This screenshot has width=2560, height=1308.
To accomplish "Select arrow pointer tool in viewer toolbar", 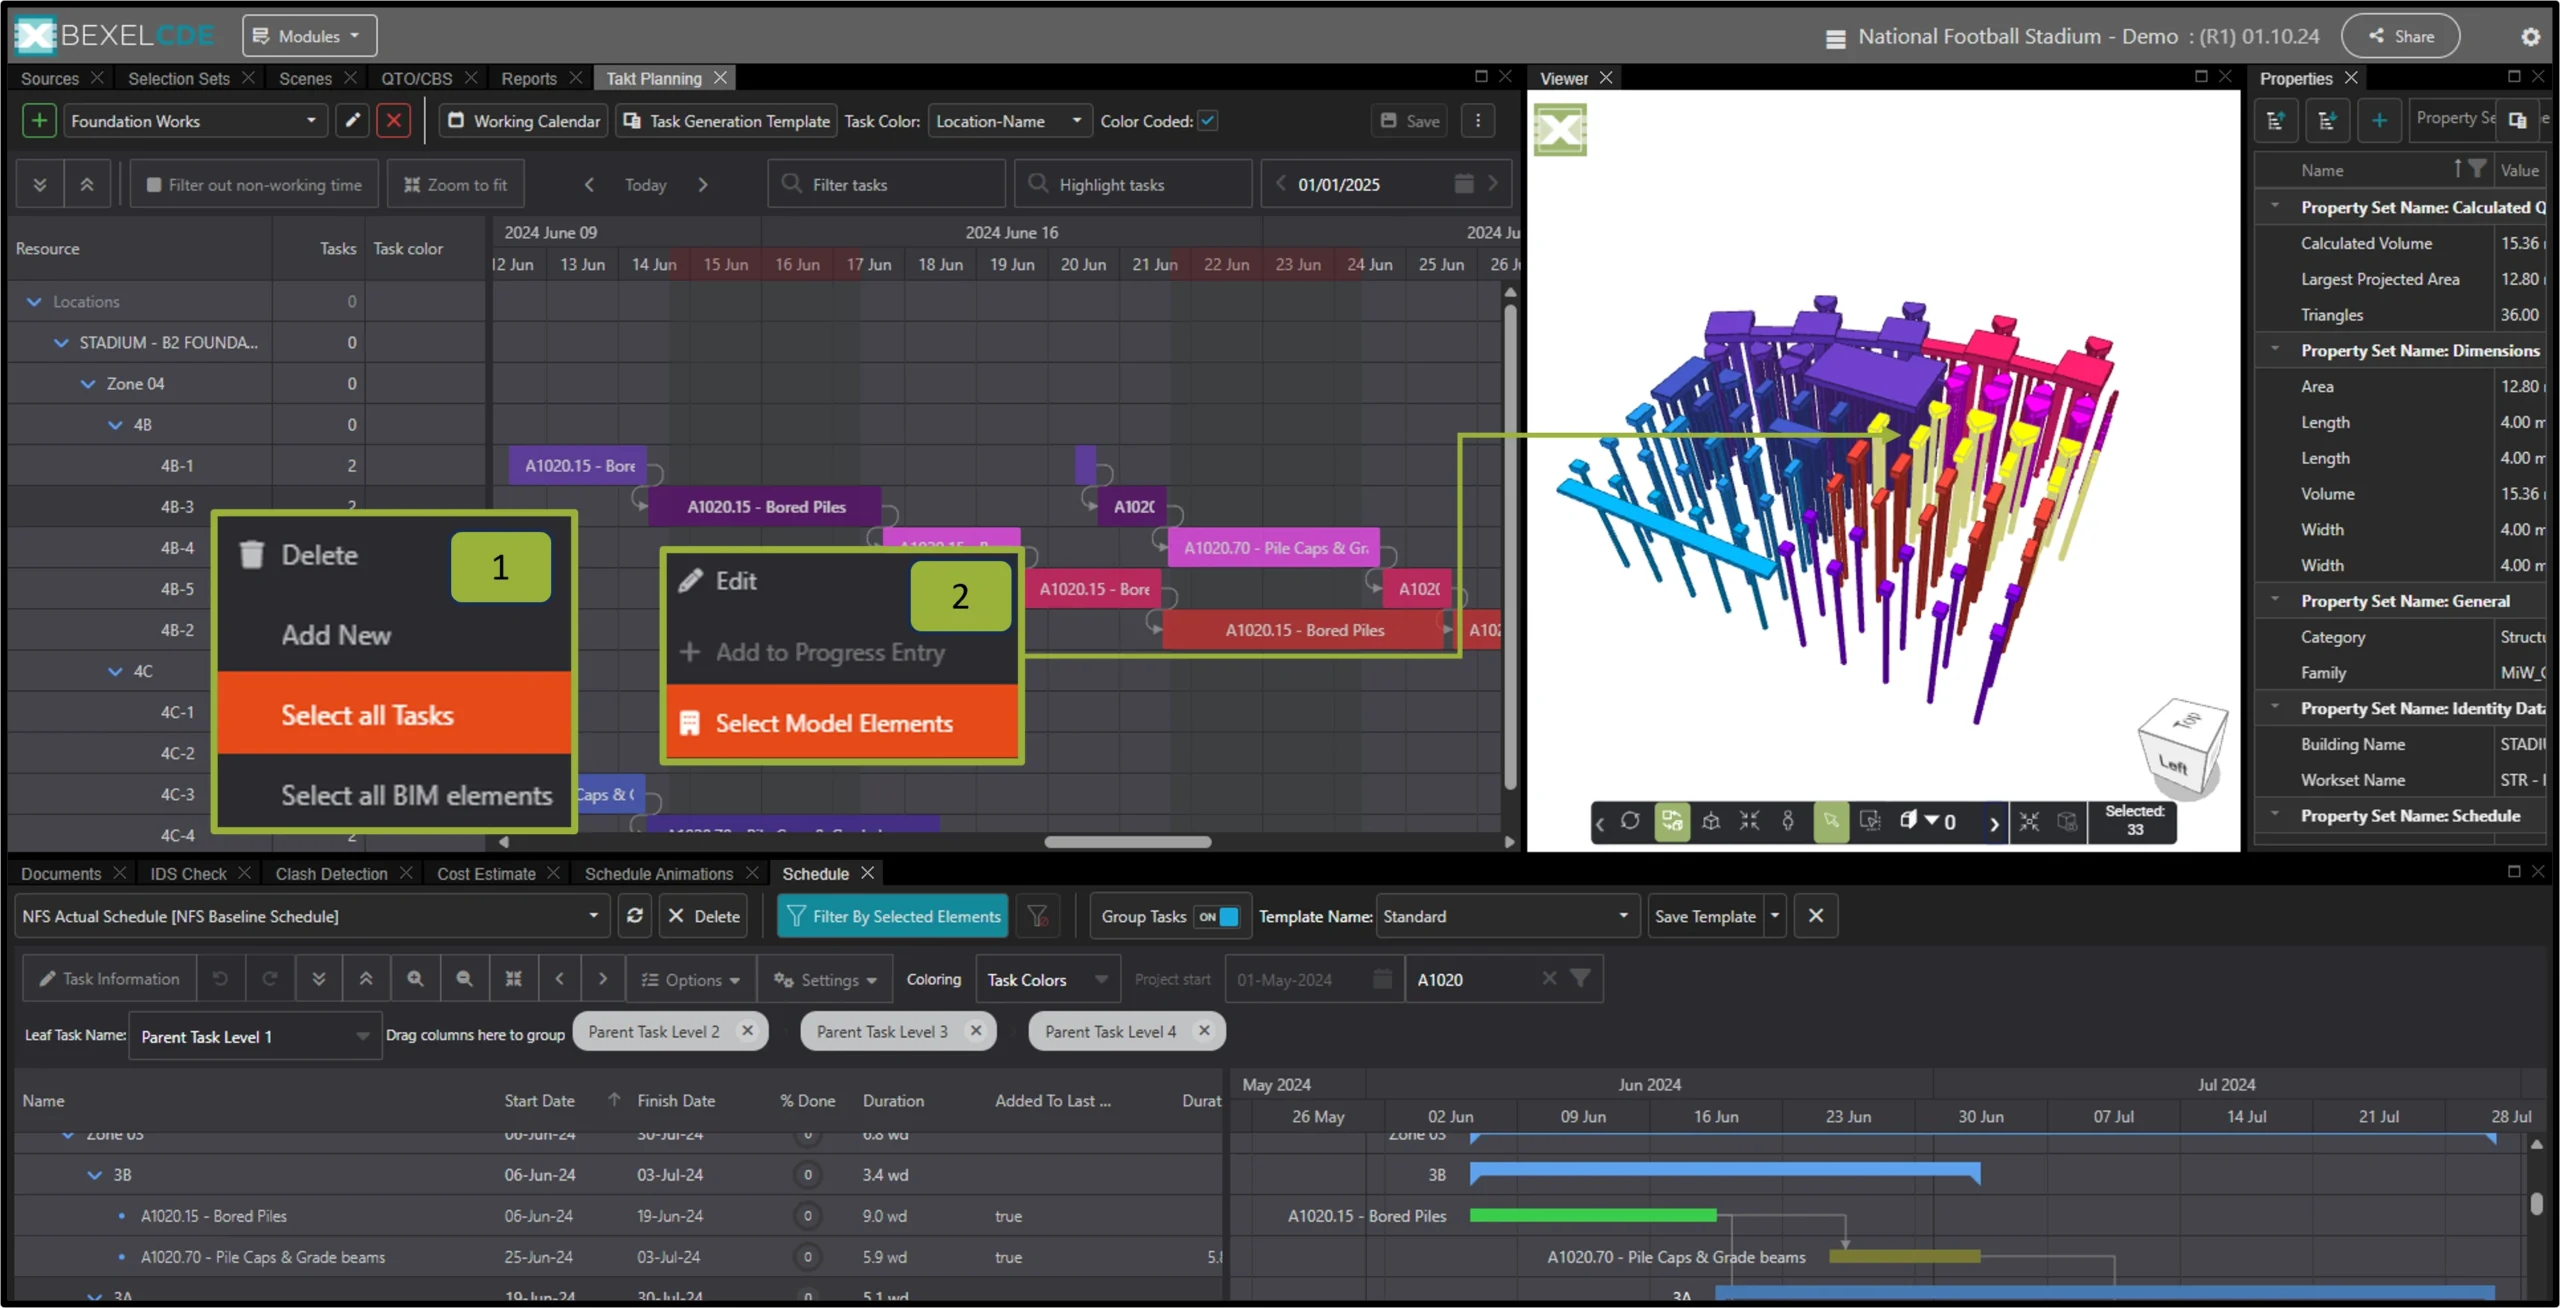I will (1830, 821).
